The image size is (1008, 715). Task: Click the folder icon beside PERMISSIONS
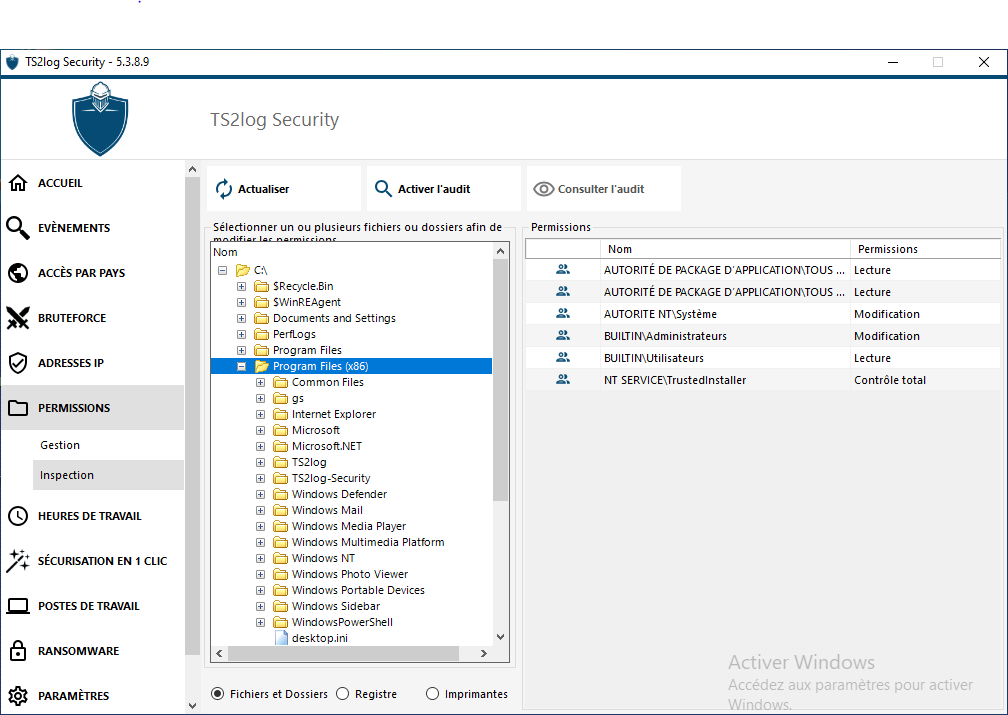click(x=18, y=408)
